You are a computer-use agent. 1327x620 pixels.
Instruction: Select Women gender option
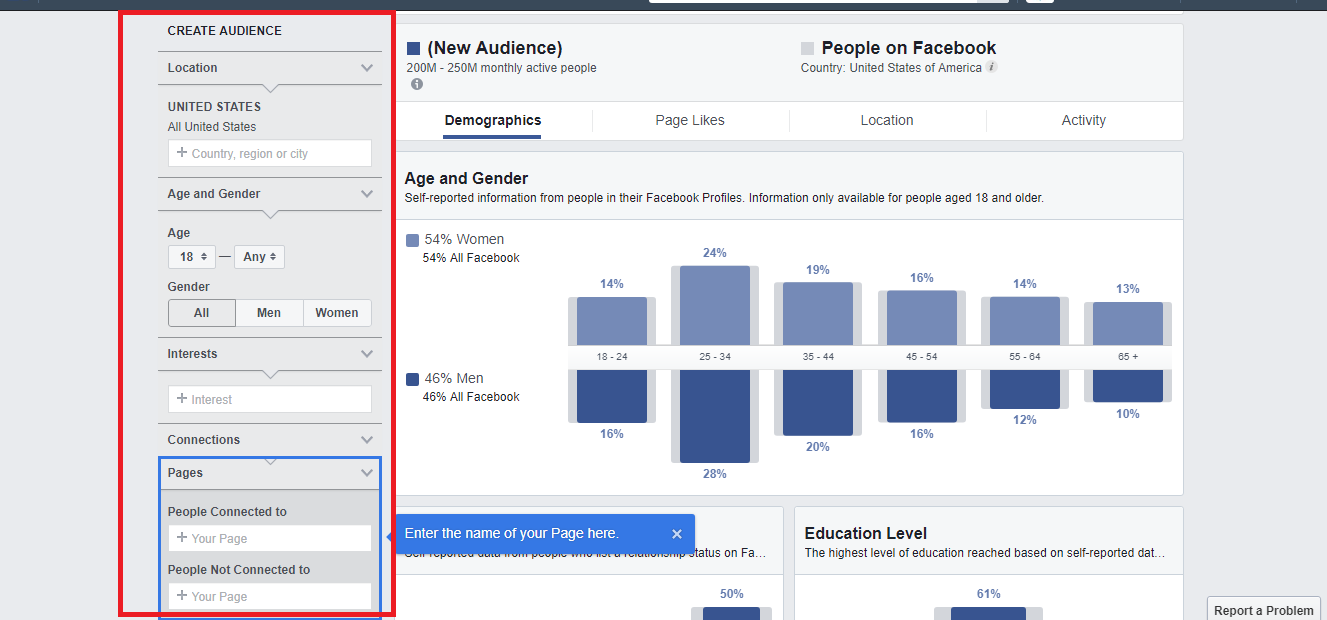tap(337, 313)
